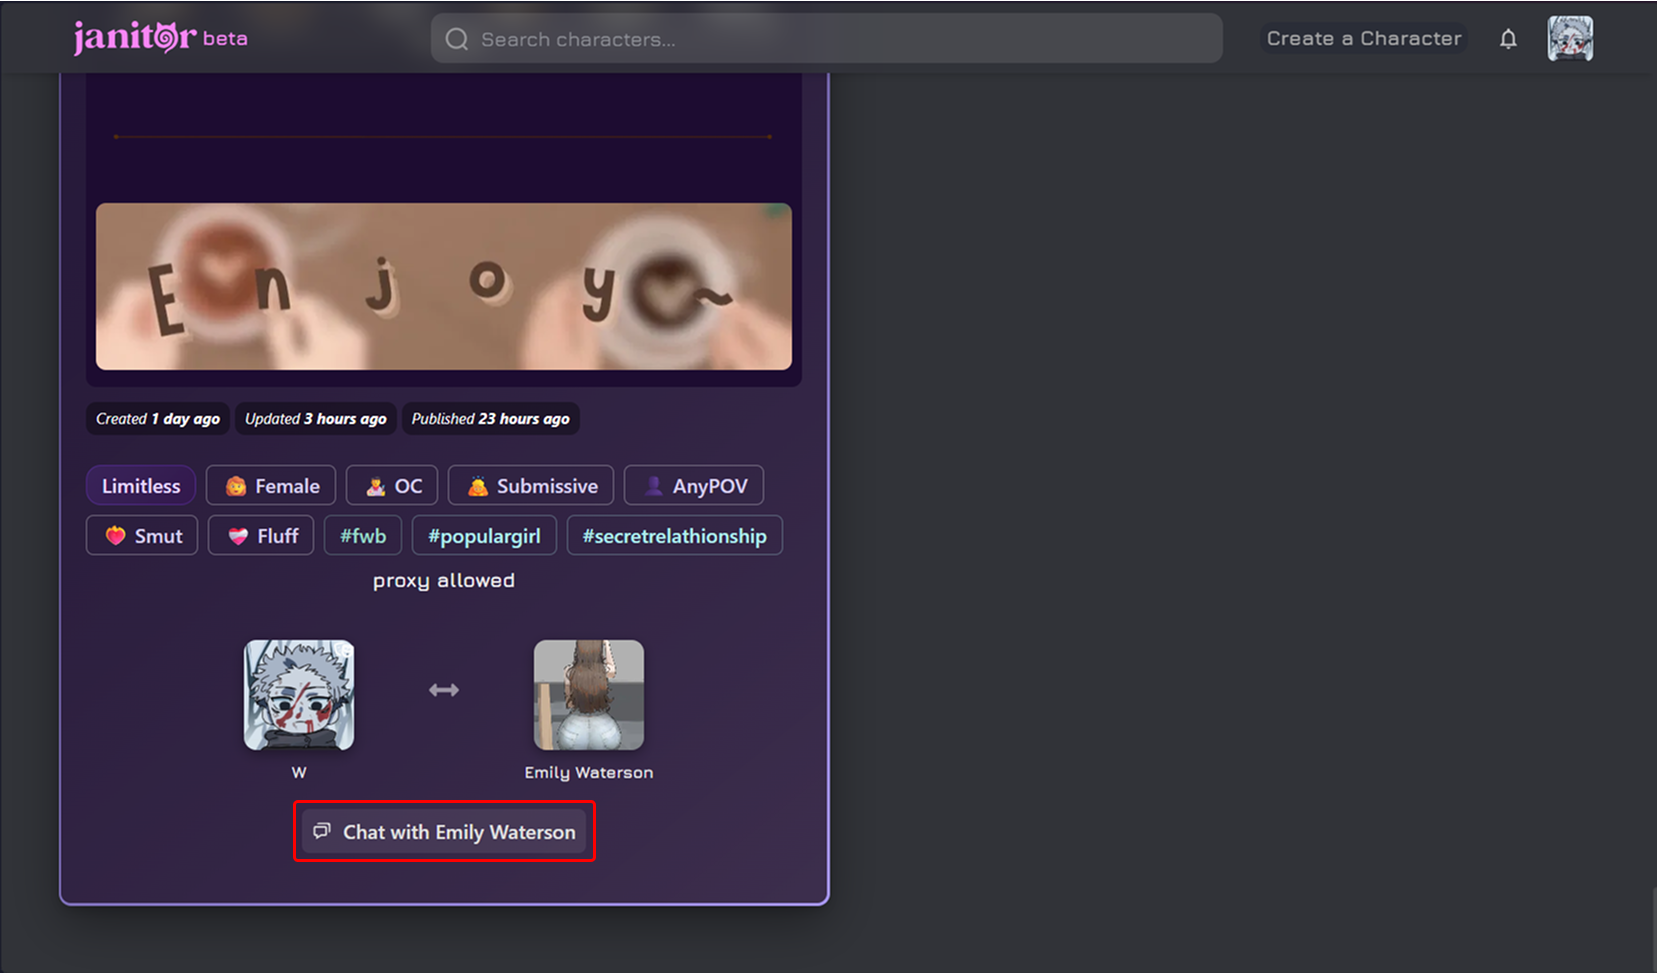Open the user profile avatar menu
The height and width of the screenshot is (973, 1657).
tap(1570, 39)
